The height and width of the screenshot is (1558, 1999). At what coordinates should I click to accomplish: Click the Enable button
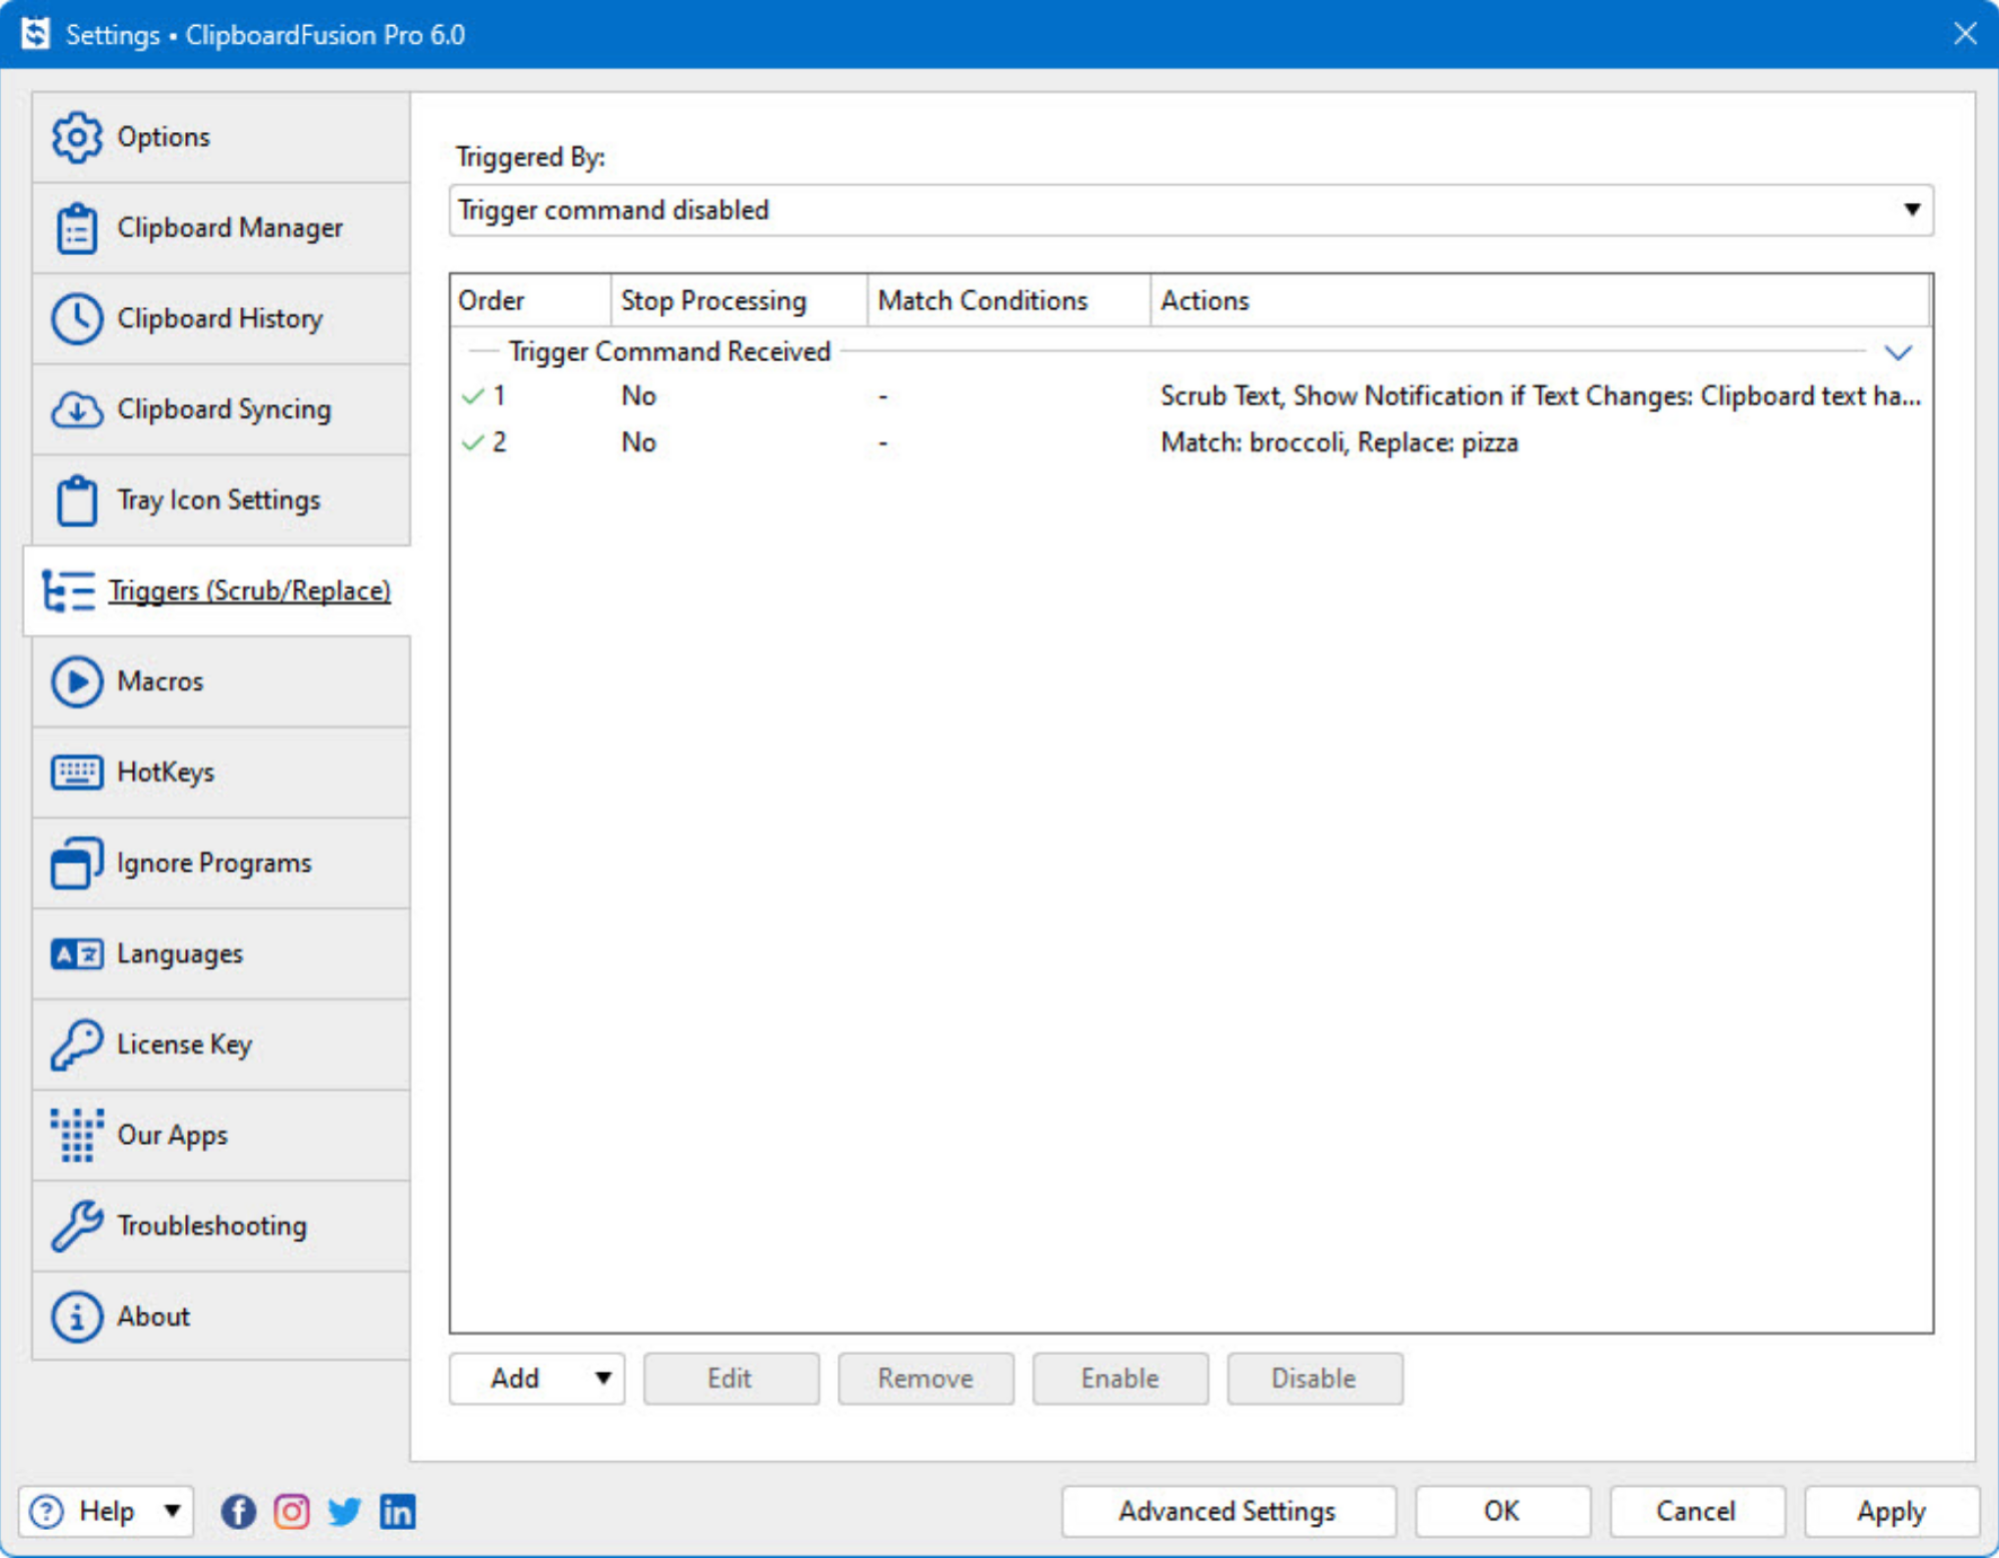coord(1120,1378)
